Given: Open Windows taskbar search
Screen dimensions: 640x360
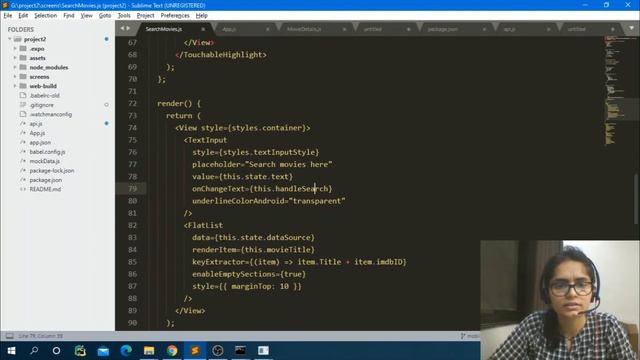Looking at the screenshot, I should 34,351.
